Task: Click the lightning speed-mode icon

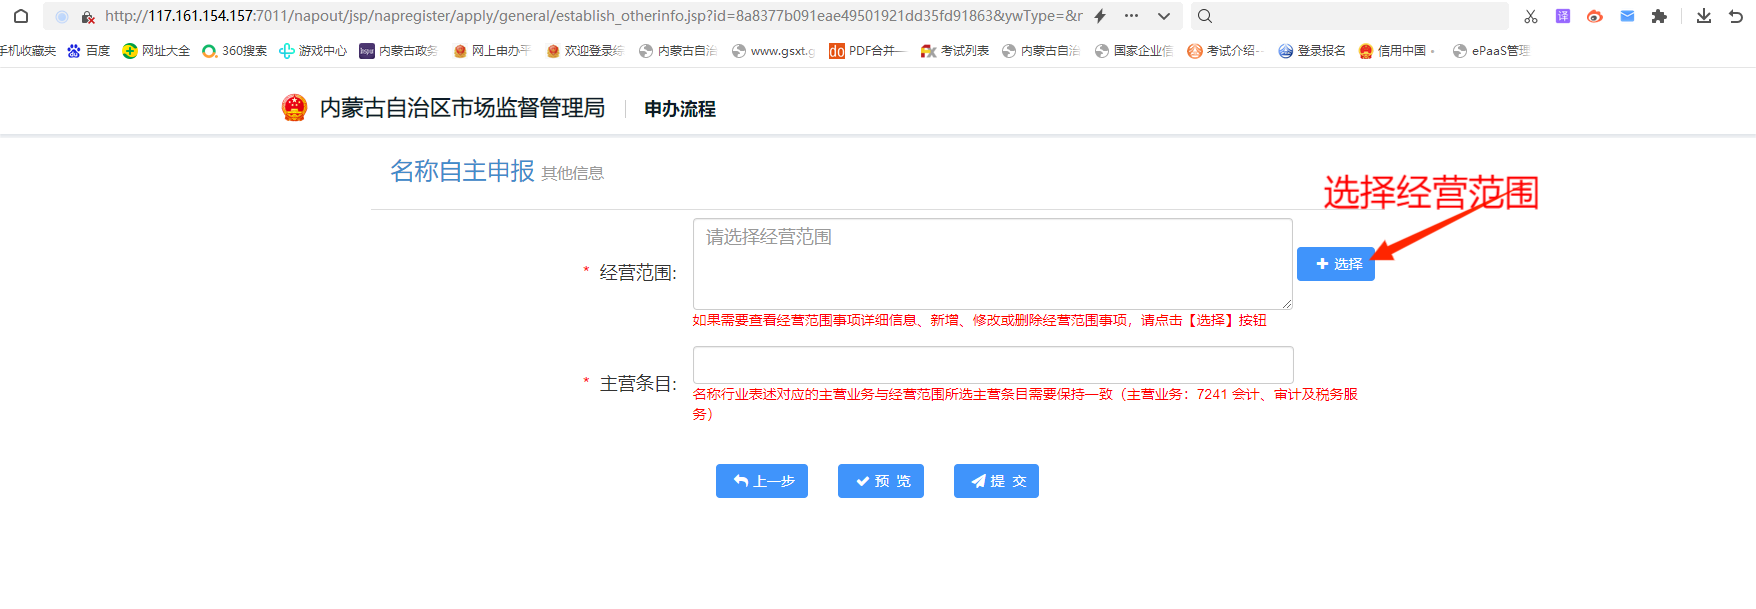Action: point(1100,16)
